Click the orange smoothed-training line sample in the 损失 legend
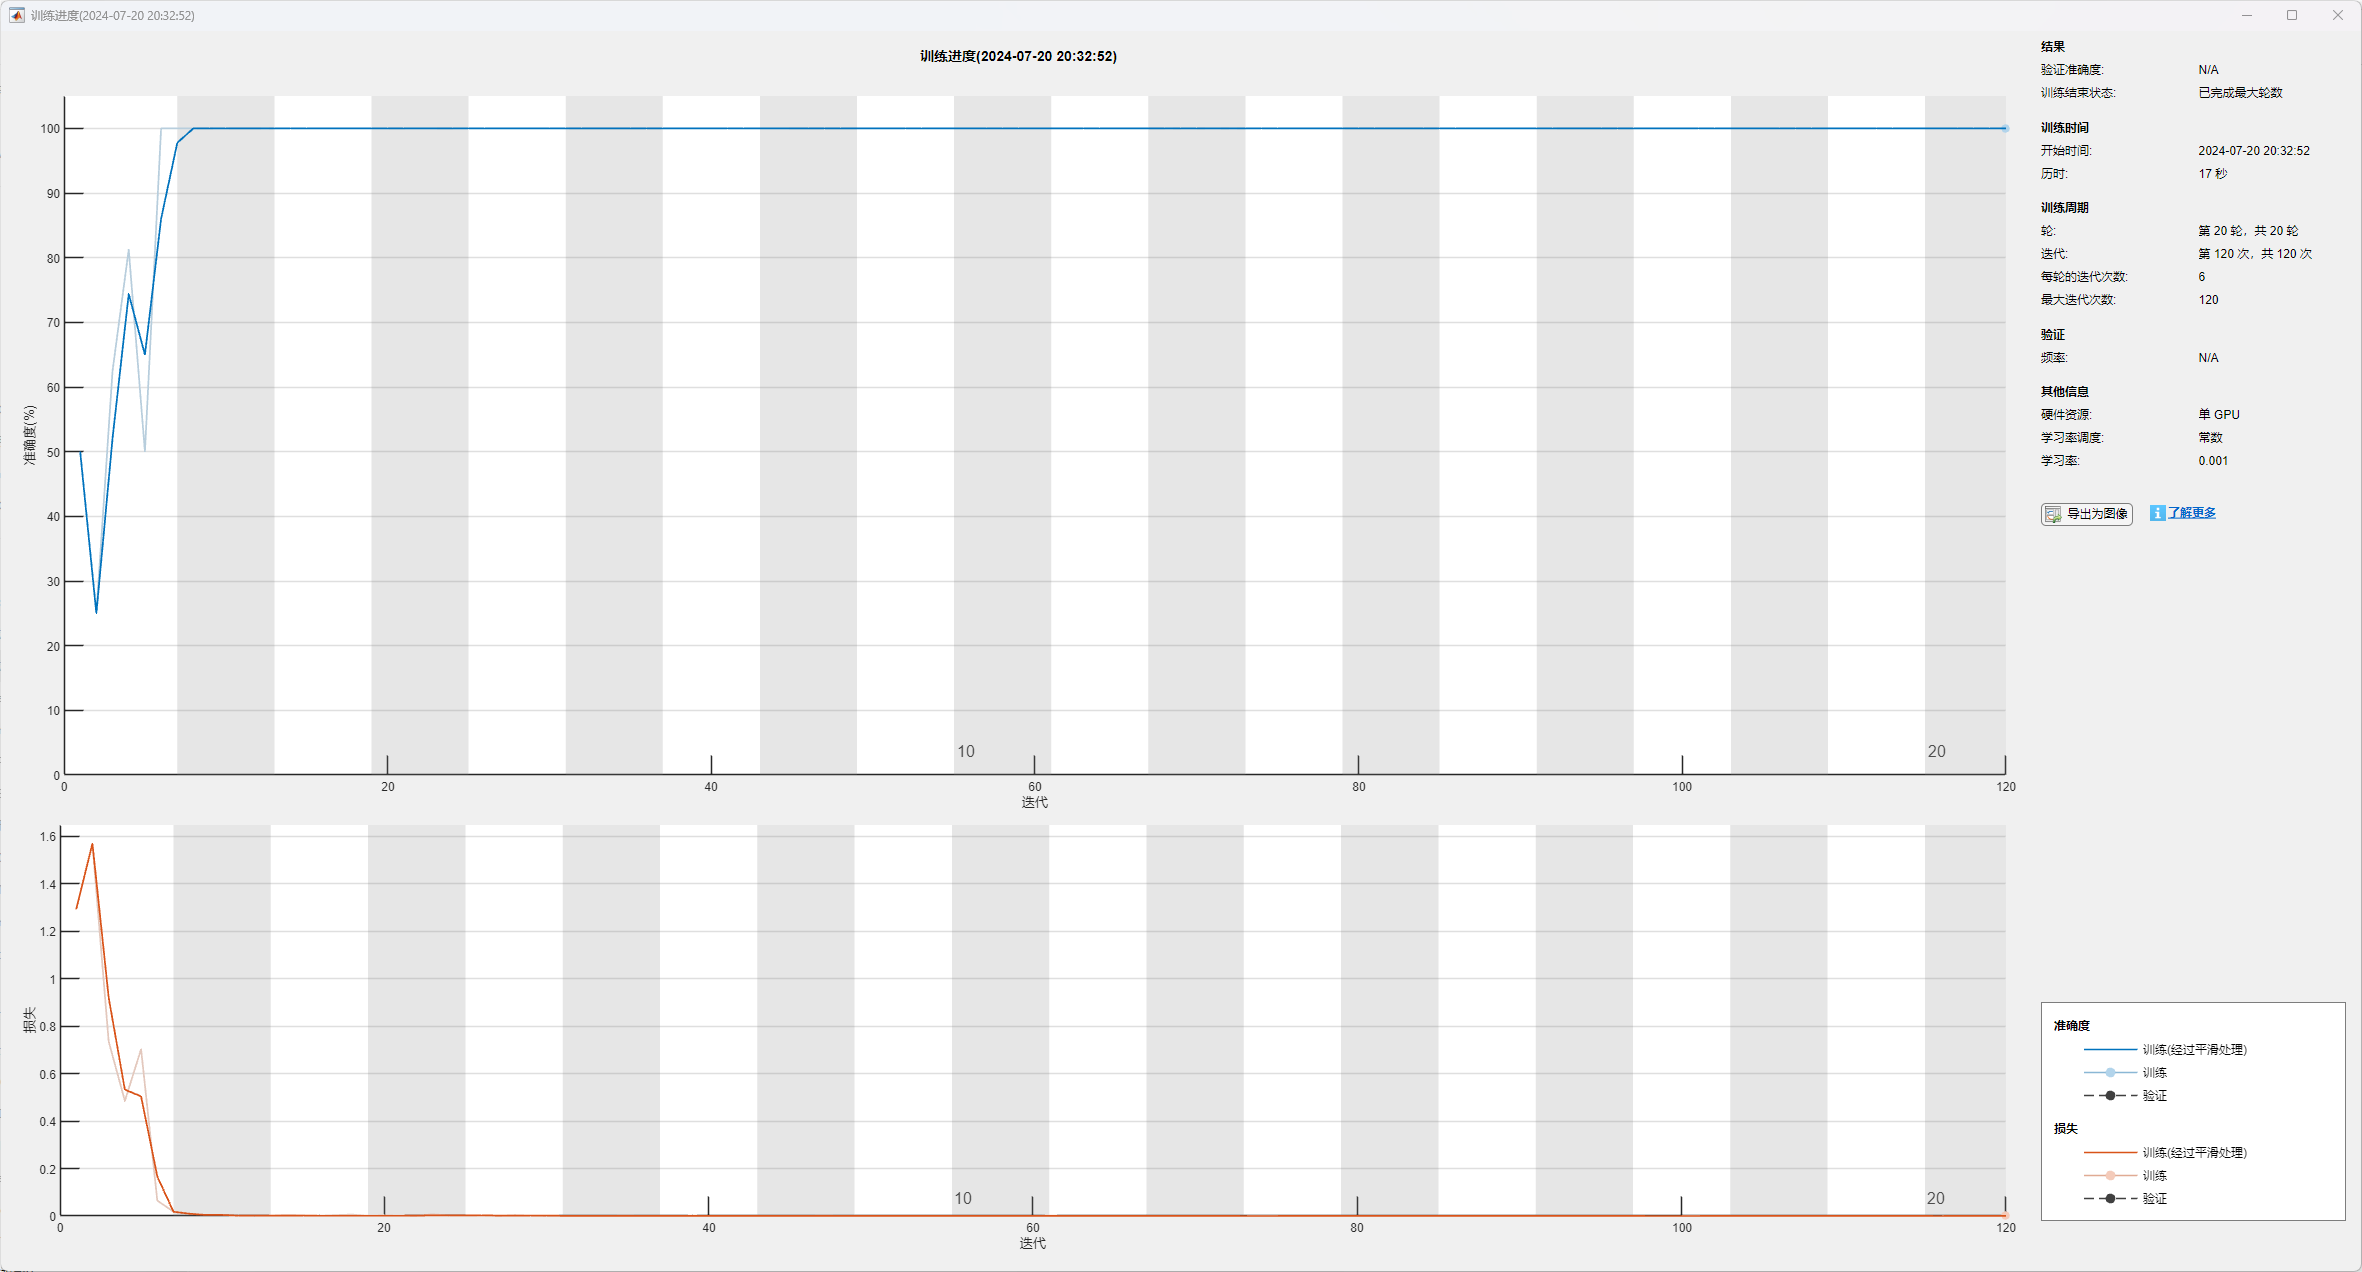The width and height of the screenshot is (2362, 1272). [x=2110, y=1152]
